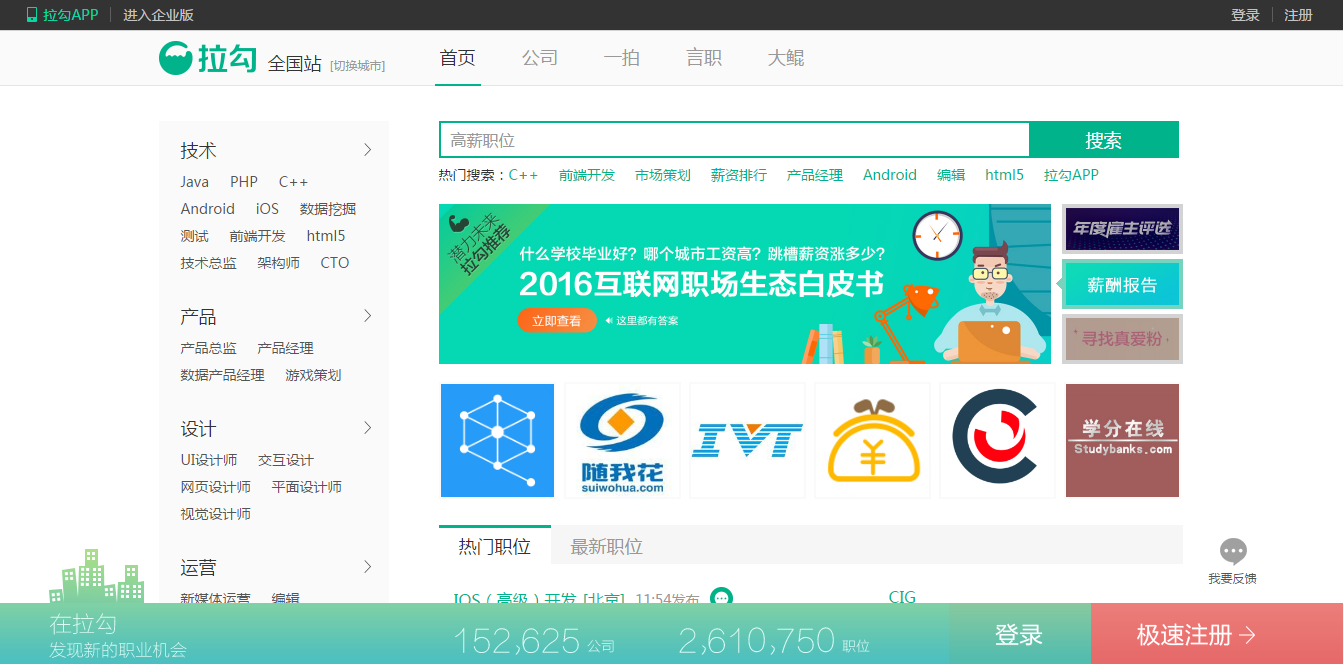
Task: Click the 极速注册 button
Action: tap(1197, 635)
